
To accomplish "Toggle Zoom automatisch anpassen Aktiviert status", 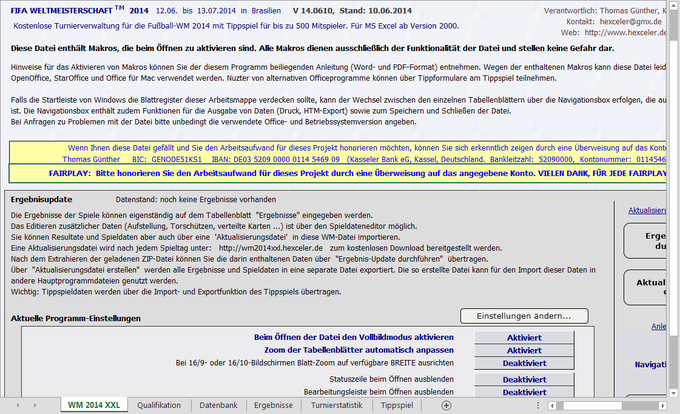I will [524, 350].
